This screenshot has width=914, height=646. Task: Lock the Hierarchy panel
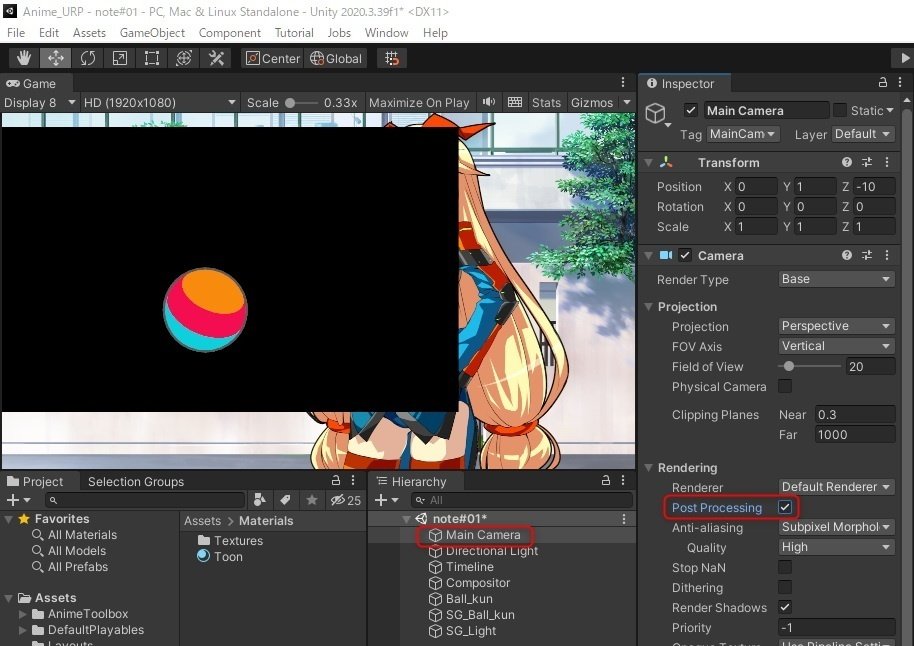point(606,480)
